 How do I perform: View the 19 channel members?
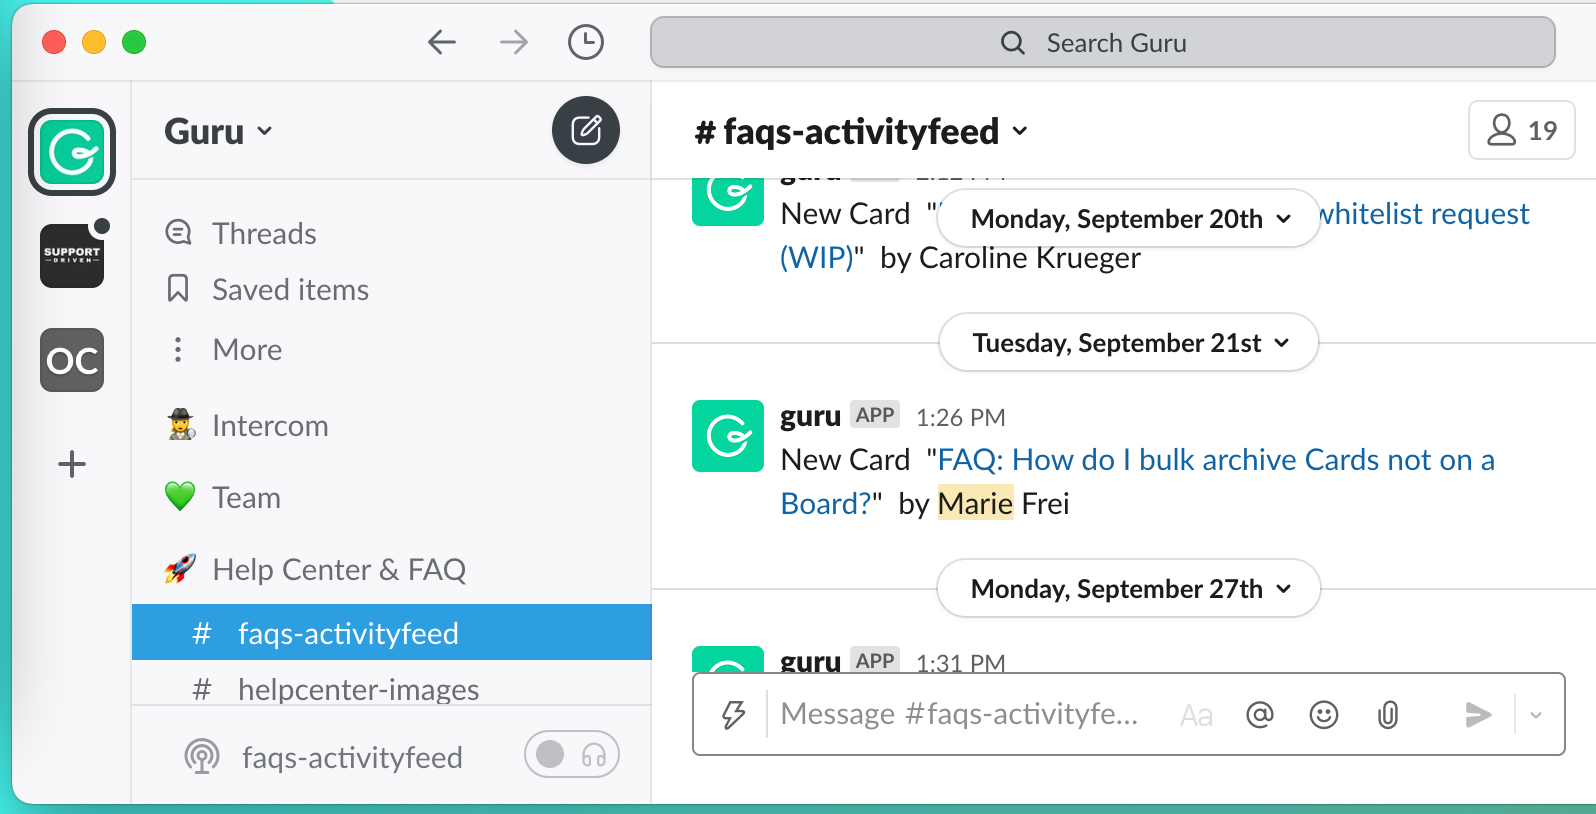click(x=1521, y=130)
